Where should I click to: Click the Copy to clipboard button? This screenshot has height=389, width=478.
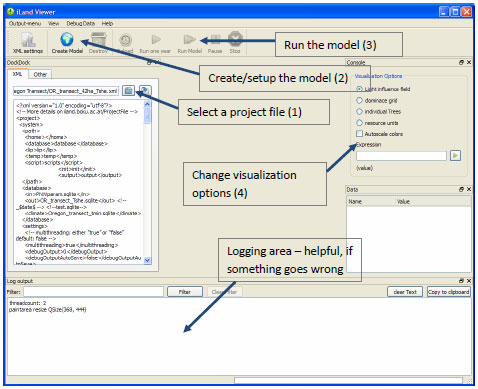point(449,292)
